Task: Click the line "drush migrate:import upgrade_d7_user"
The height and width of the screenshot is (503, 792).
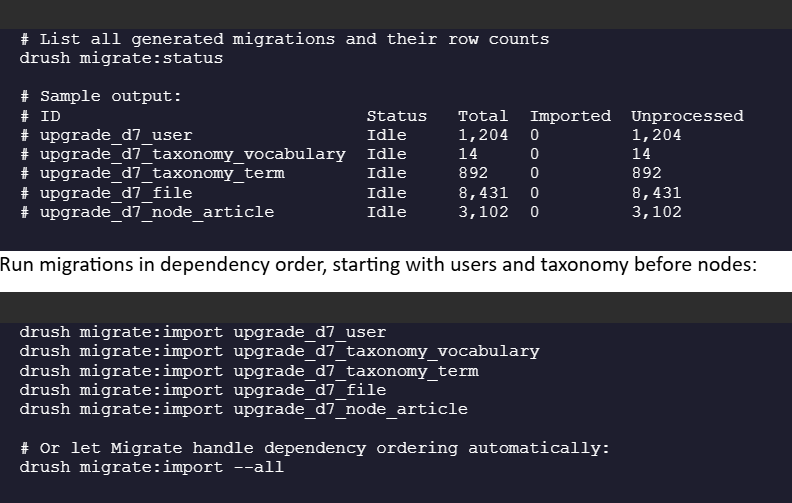Action: [203, 332]
